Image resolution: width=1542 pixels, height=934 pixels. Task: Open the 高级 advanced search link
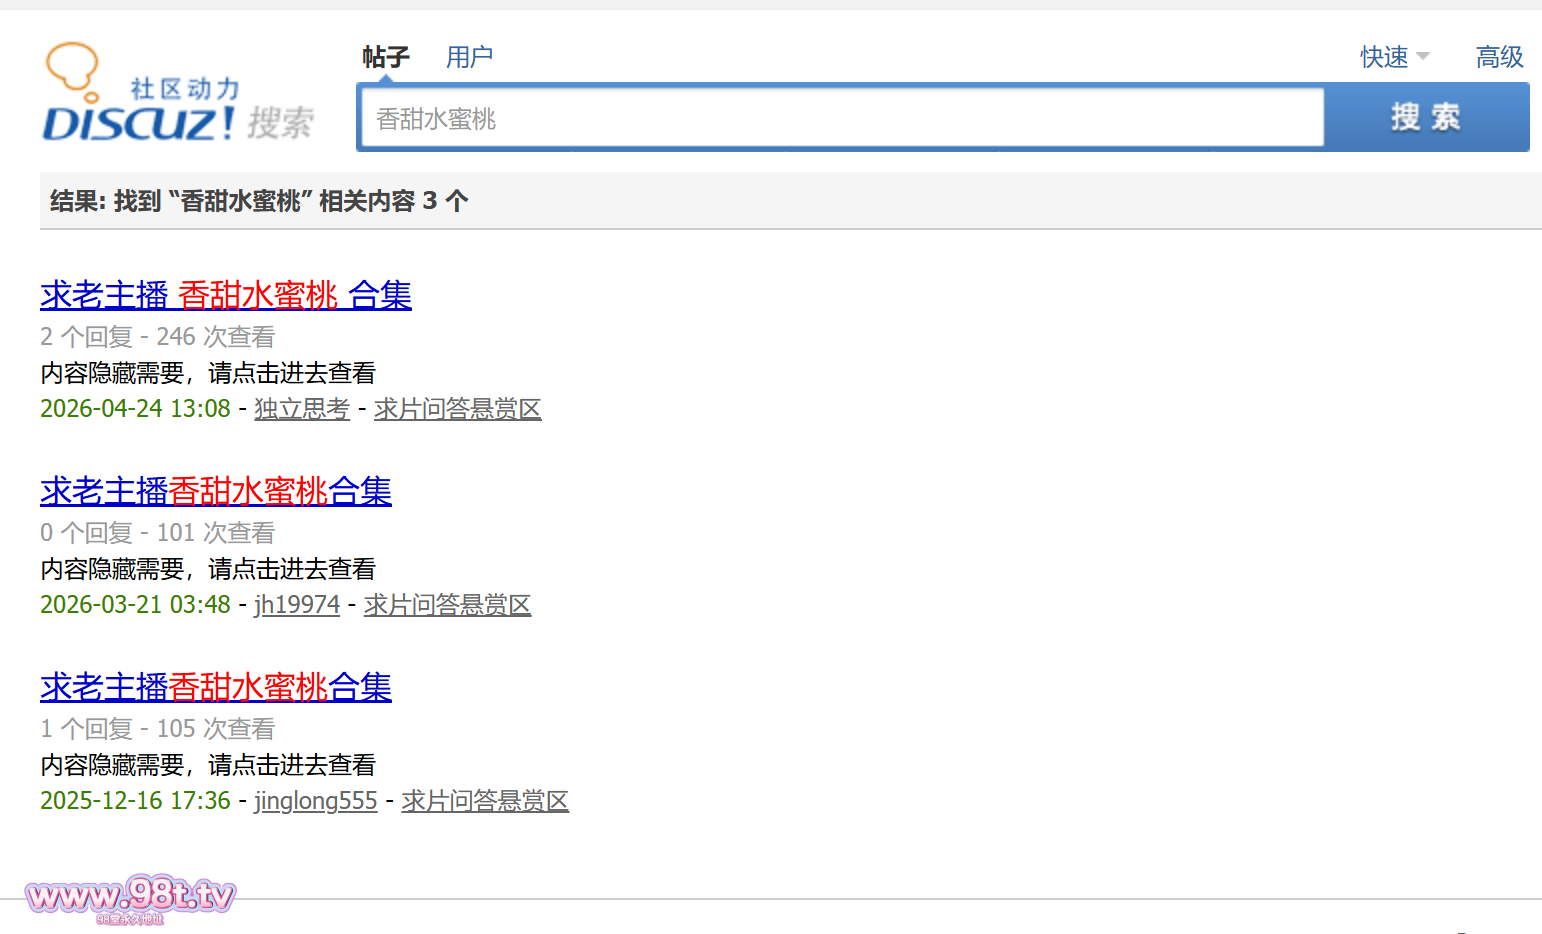coord(1499,57)
